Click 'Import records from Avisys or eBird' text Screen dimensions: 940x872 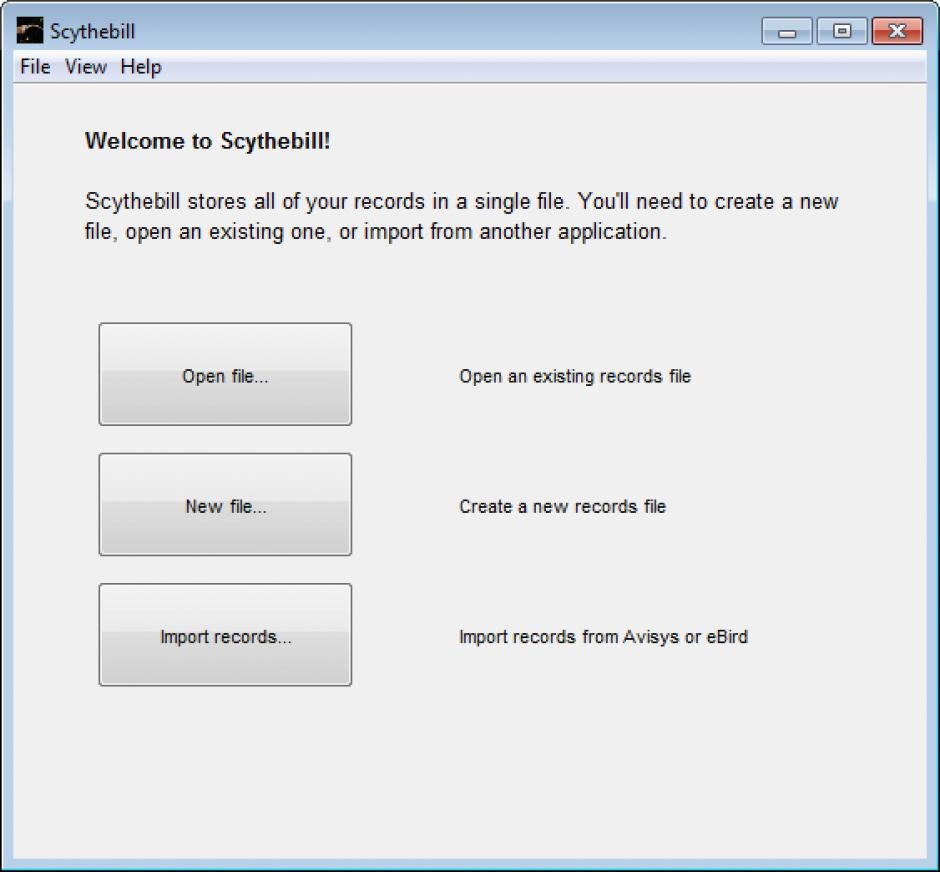pos(604,637)
